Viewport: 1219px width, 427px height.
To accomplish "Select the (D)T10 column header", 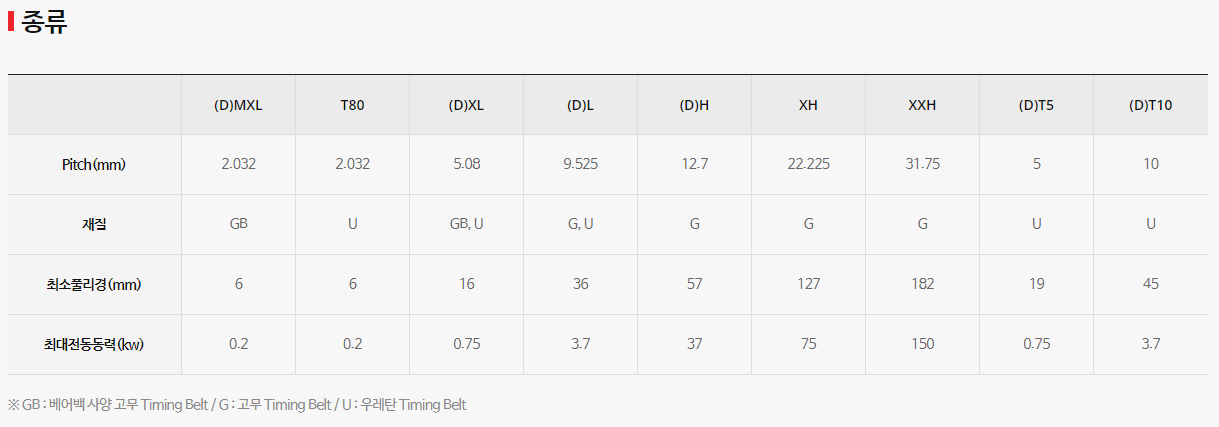I will tap(1150, 105).
